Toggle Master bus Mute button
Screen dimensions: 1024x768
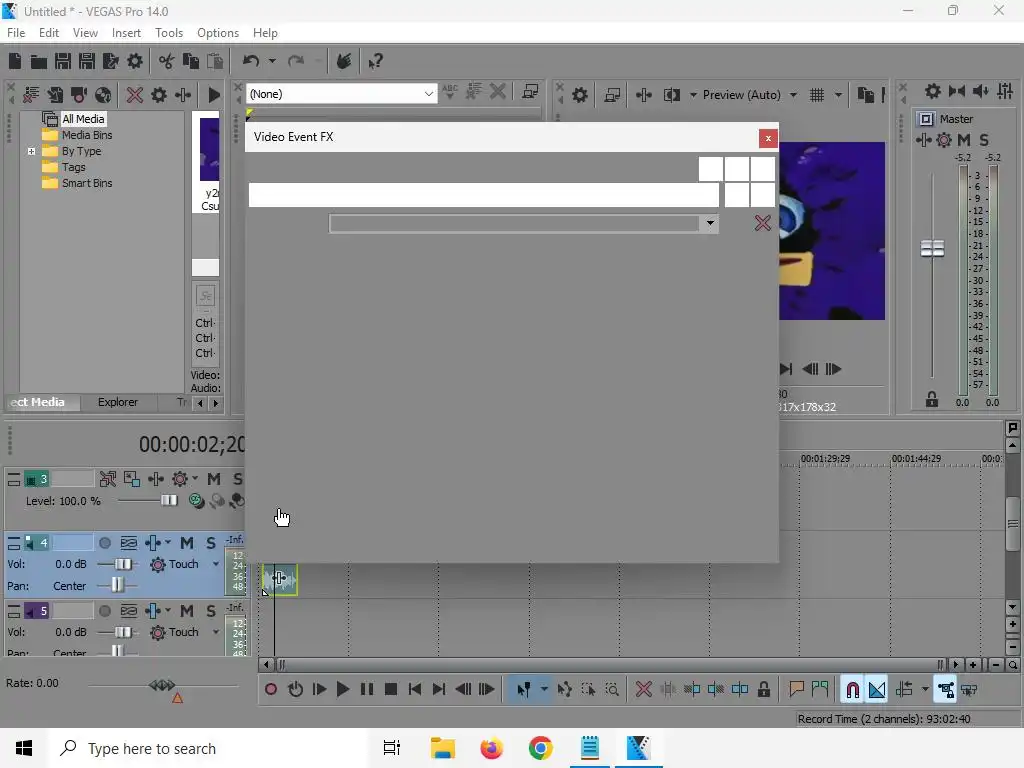point(963,140)
